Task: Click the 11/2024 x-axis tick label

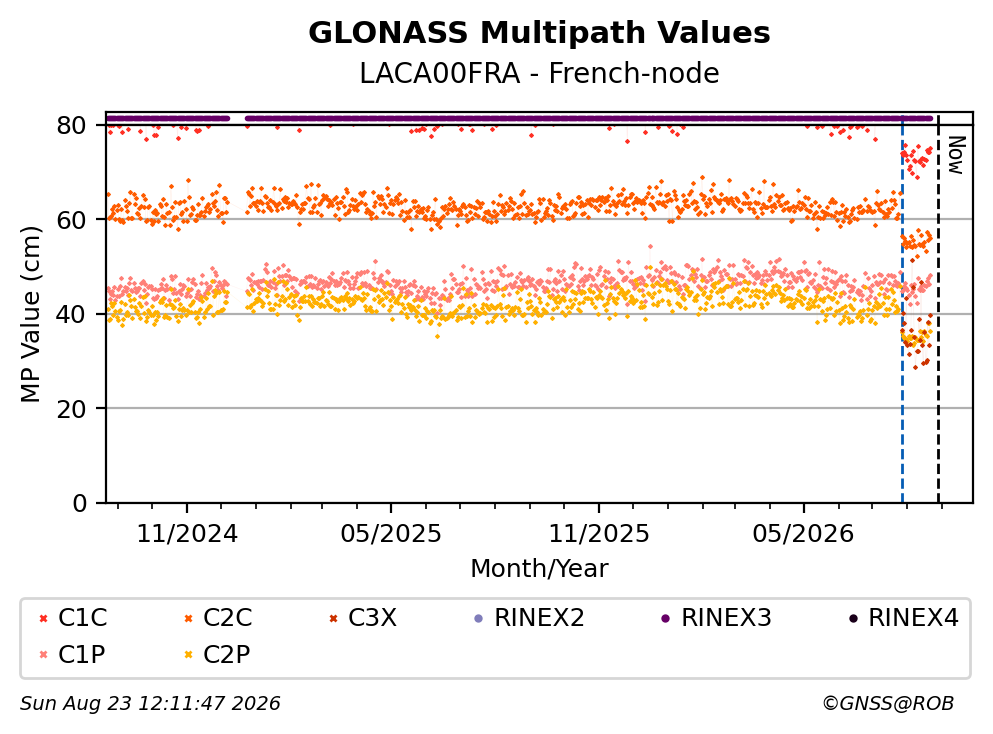Action: pos(187,534)
